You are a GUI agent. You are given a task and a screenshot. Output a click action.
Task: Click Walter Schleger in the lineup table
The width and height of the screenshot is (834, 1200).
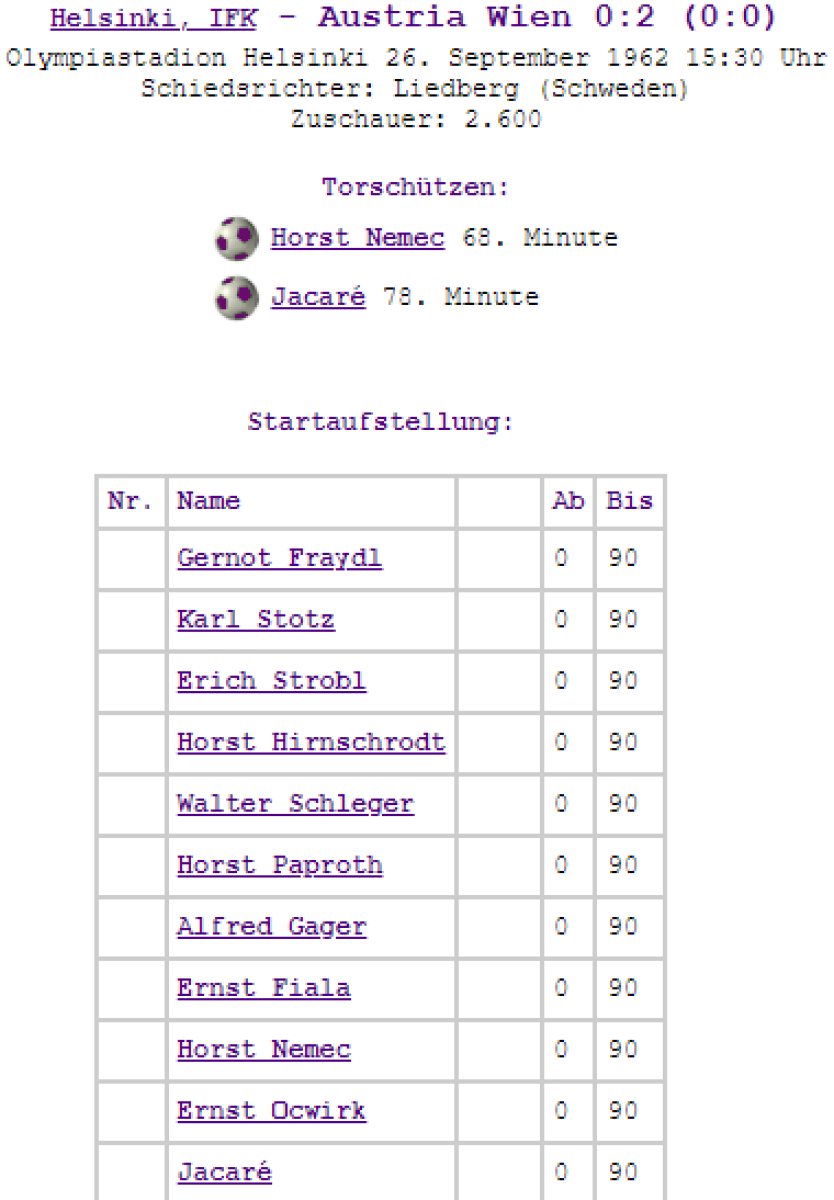click(x=295, y=803)
